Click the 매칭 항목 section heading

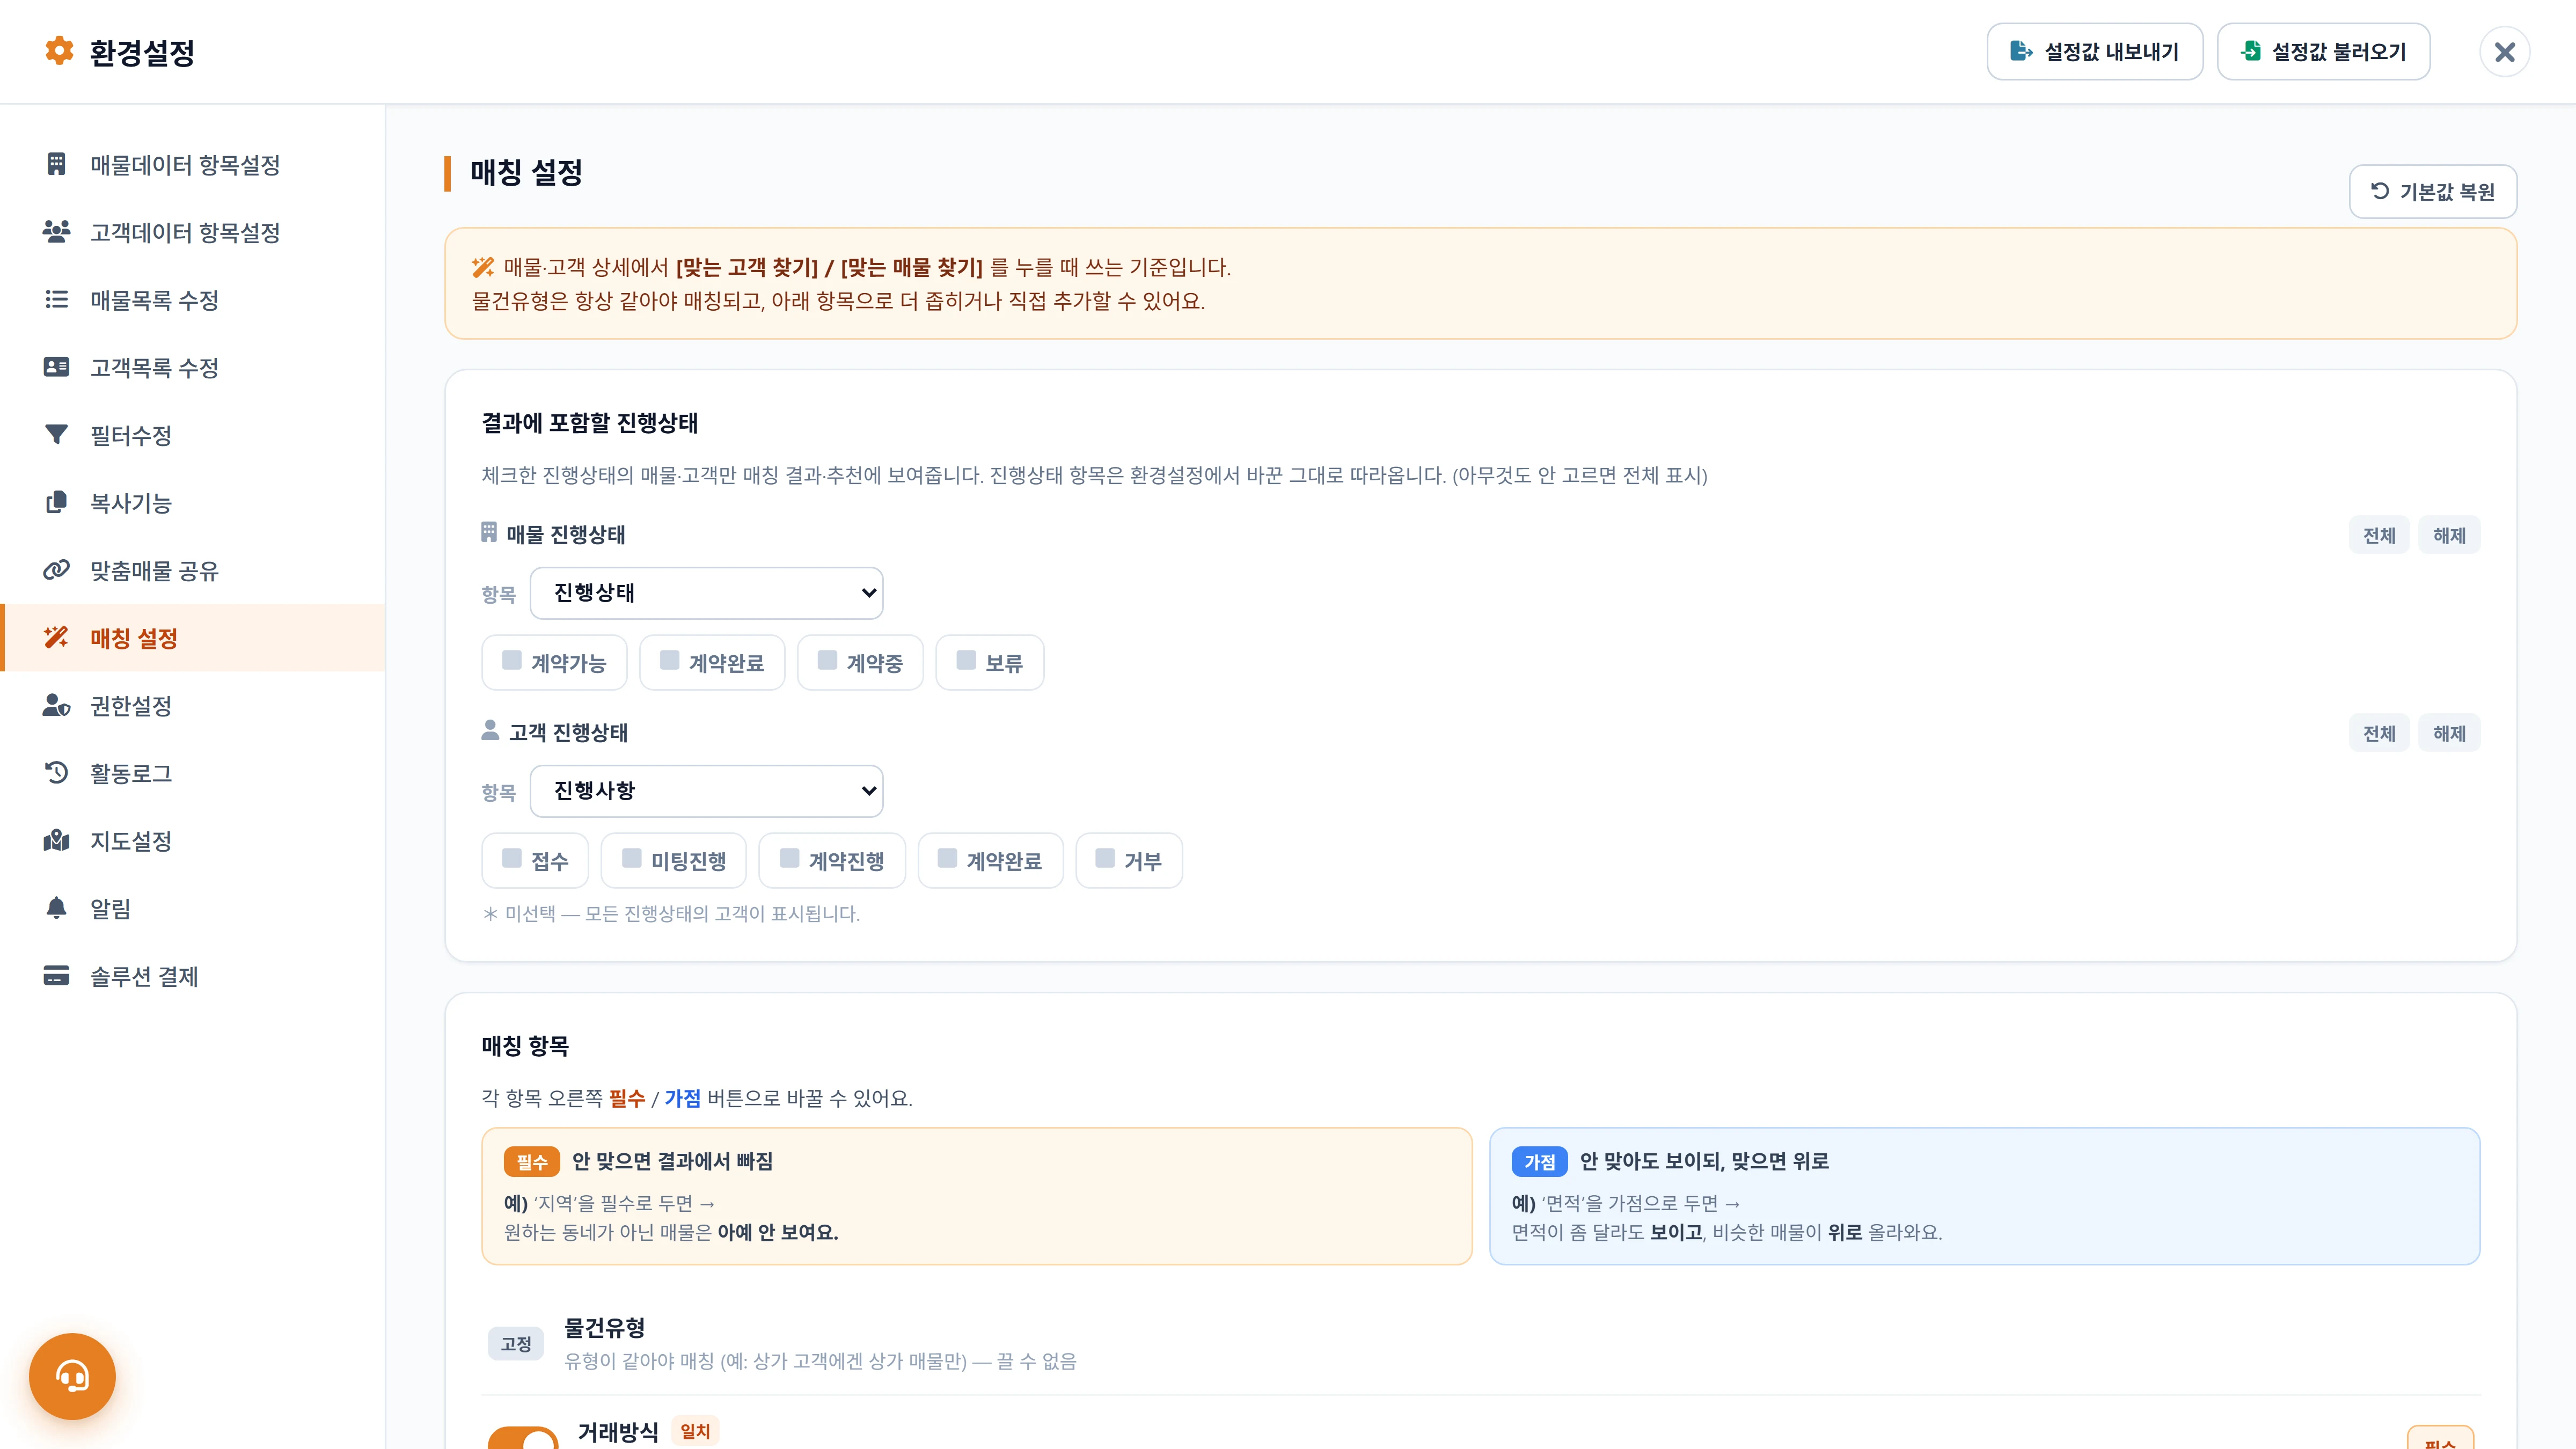(x=525, y=1045)
